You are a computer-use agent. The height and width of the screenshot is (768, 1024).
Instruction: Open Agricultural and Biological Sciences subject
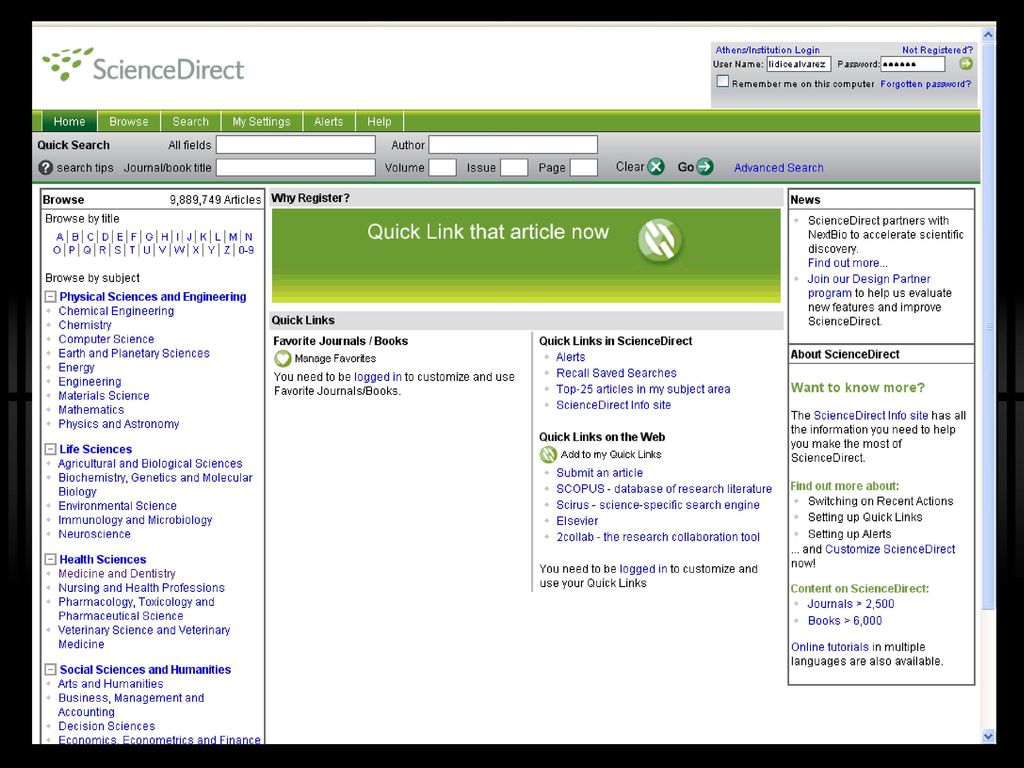(x=150, y=464)
